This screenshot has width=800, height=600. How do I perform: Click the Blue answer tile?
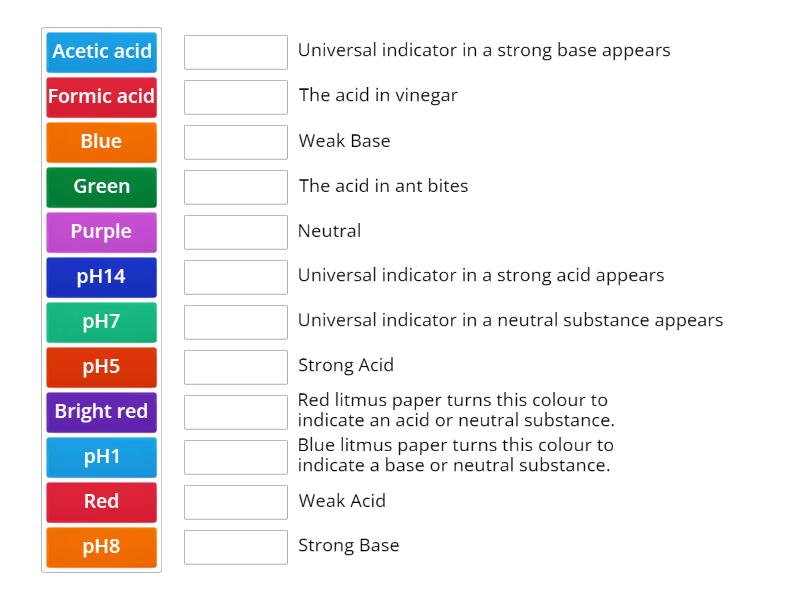[x=100, y=142]
